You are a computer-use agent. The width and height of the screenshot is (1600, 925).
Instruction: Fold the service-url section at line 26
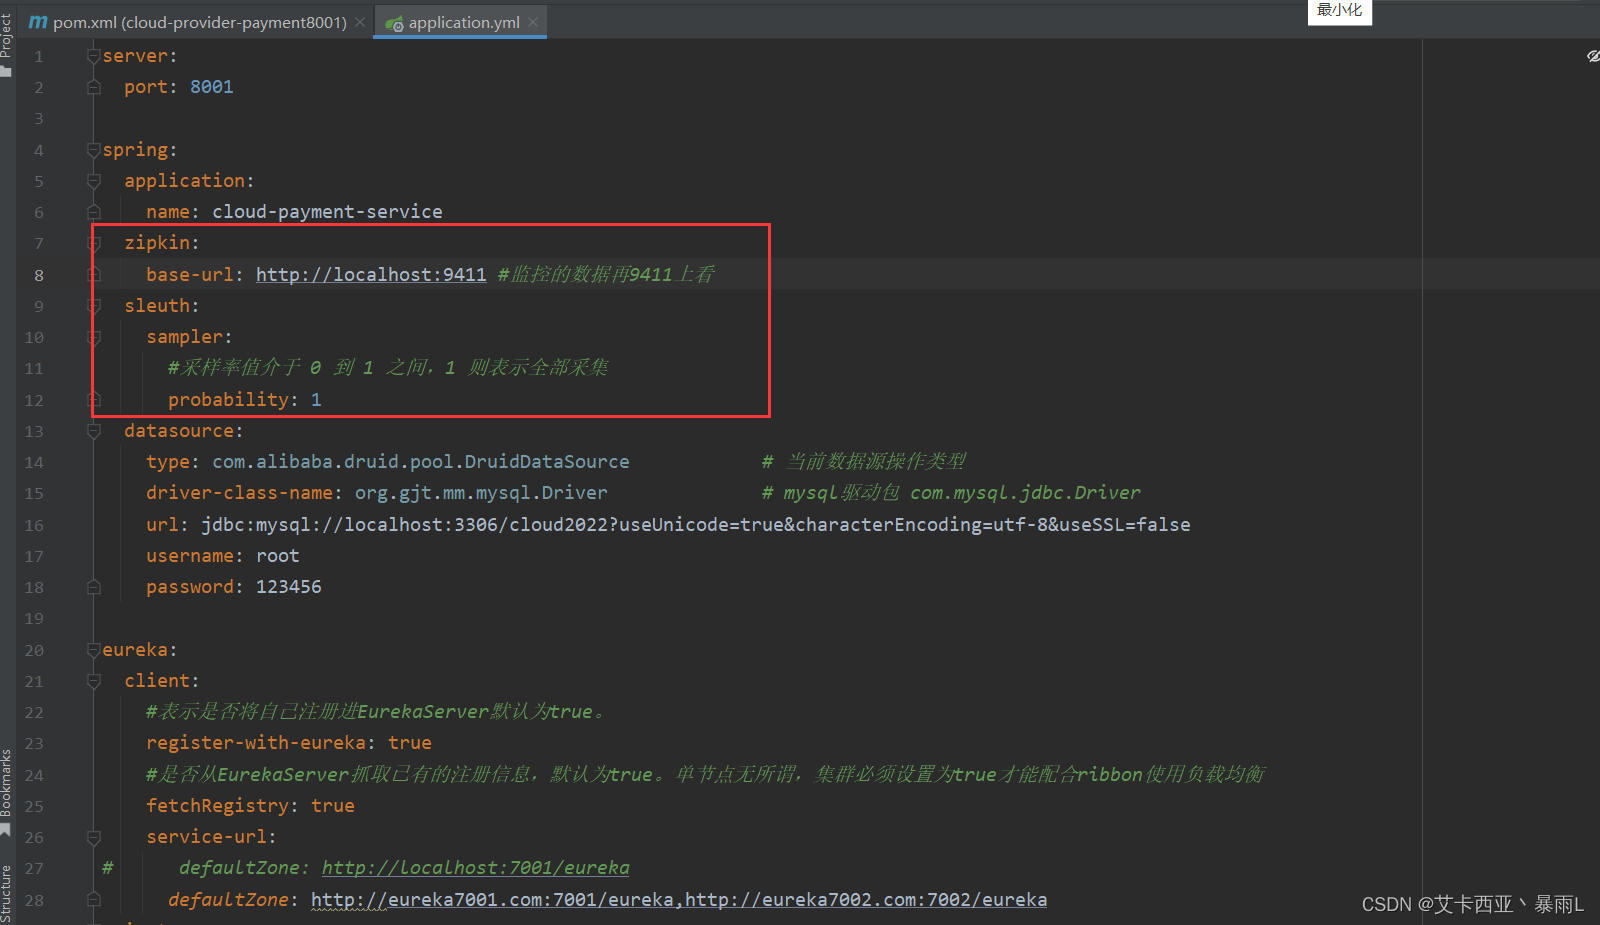(93, 837)
